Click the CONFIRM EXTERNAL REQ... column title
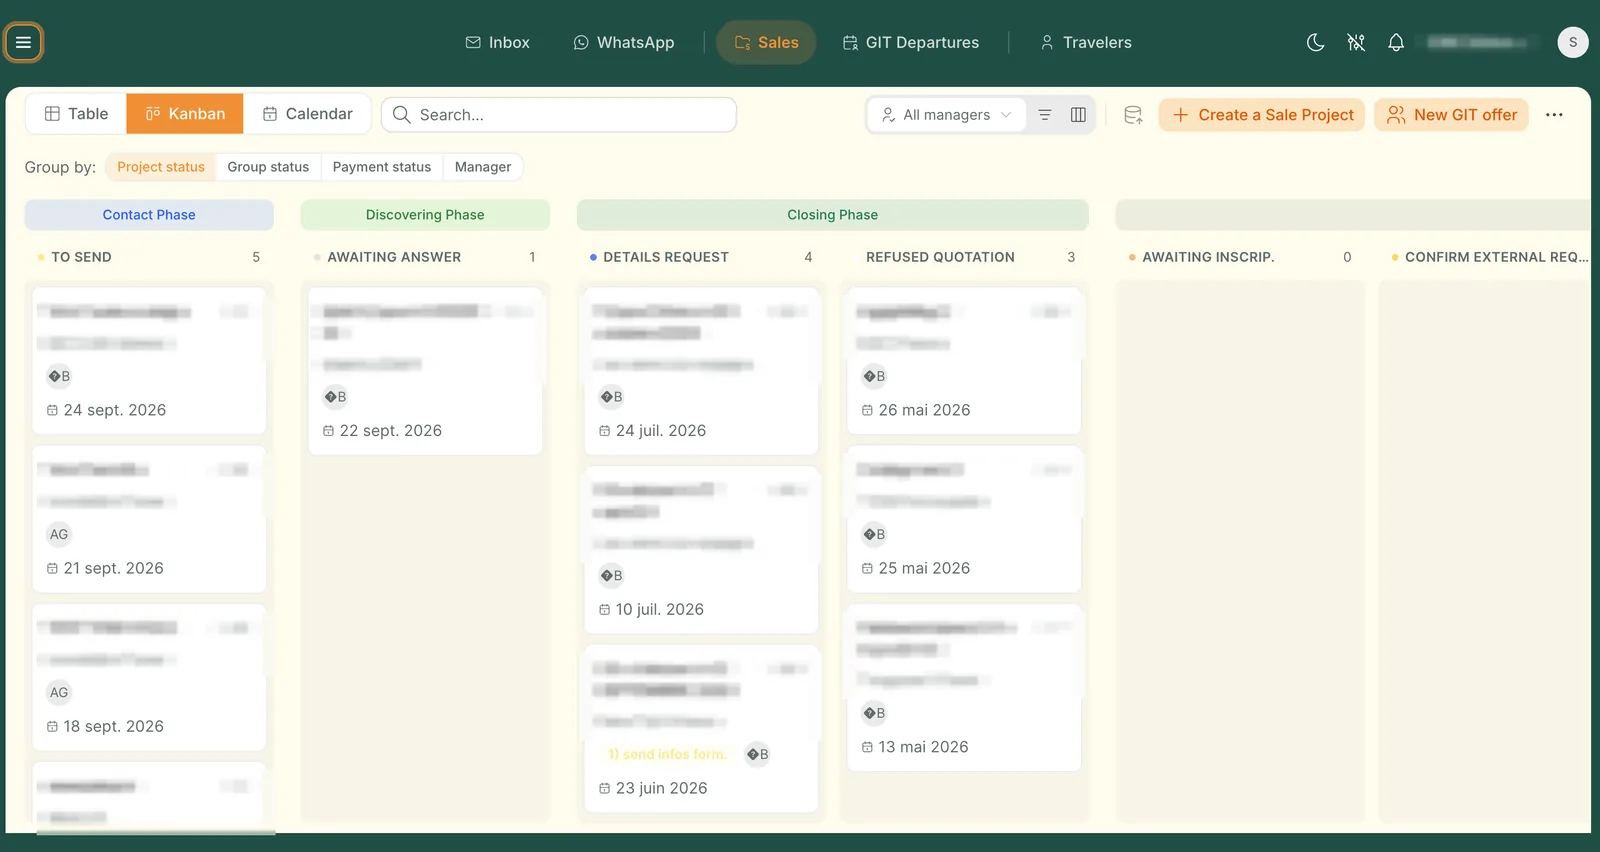 (x=1496, y=257)
